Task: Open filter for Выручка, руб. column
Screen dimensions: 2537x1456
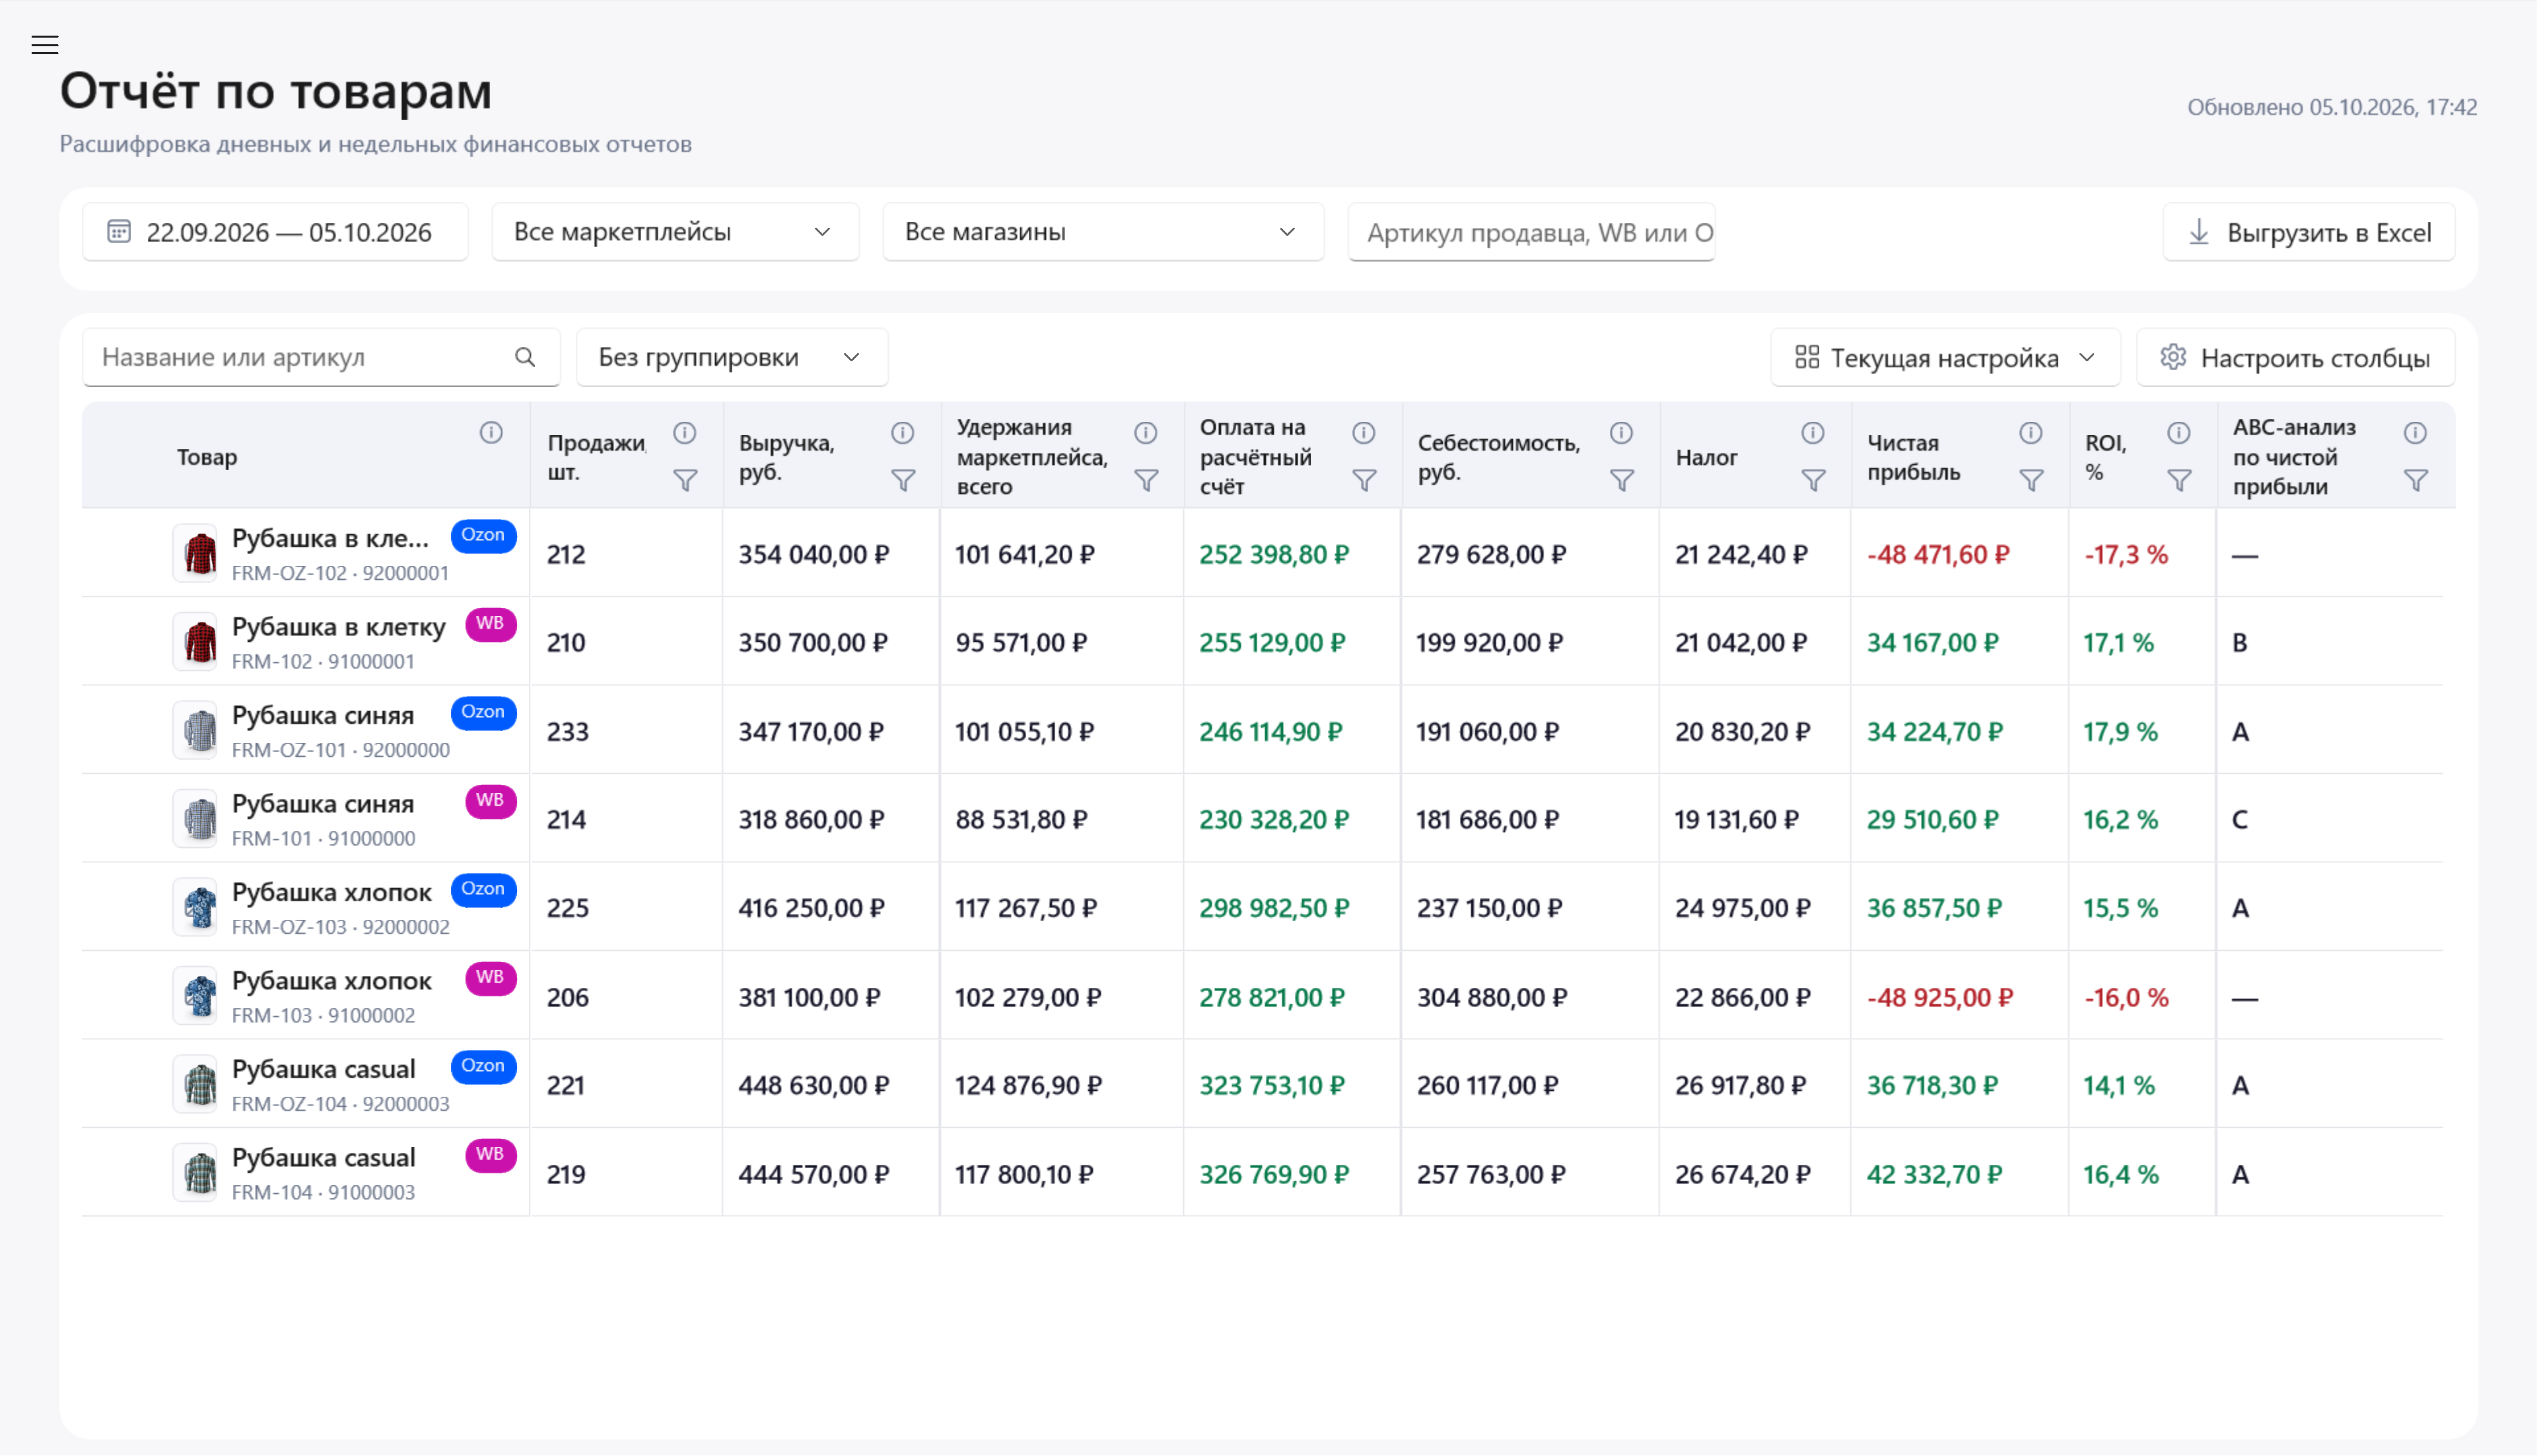Action: coord(903,481)
